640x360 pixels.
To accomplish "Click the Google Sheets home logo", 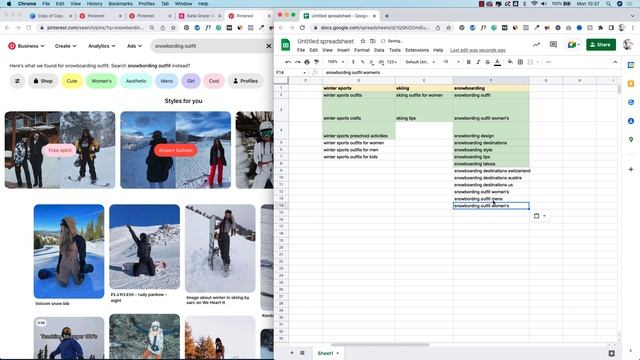I will [285, 45].
